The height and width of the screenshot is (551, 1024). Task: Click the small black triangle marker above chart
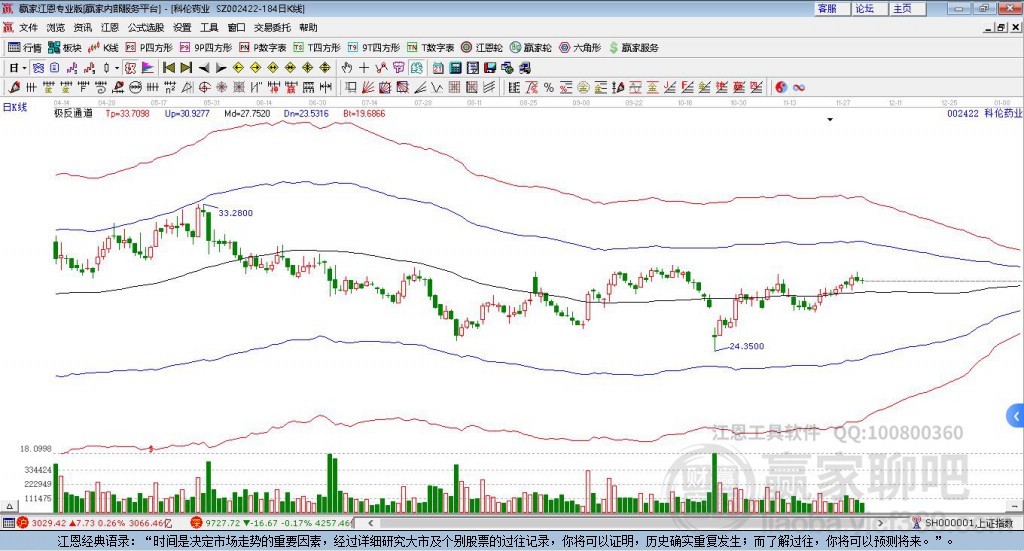click(830, 119)
